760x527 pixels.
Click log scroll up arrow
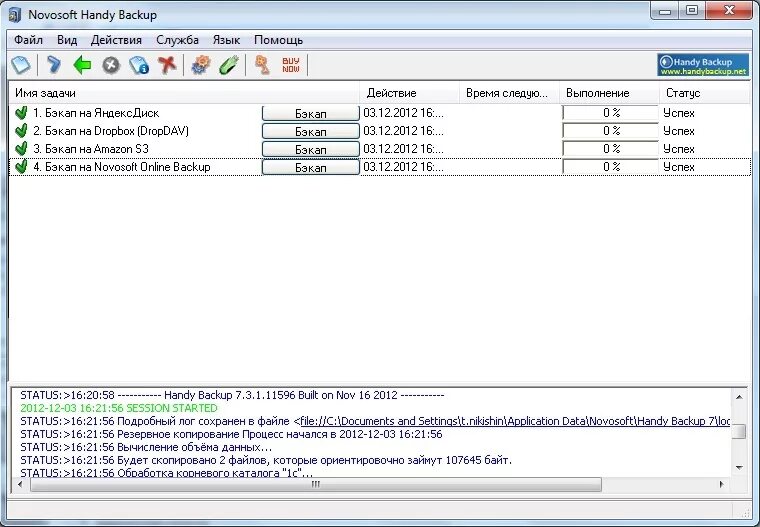[739, 397]
